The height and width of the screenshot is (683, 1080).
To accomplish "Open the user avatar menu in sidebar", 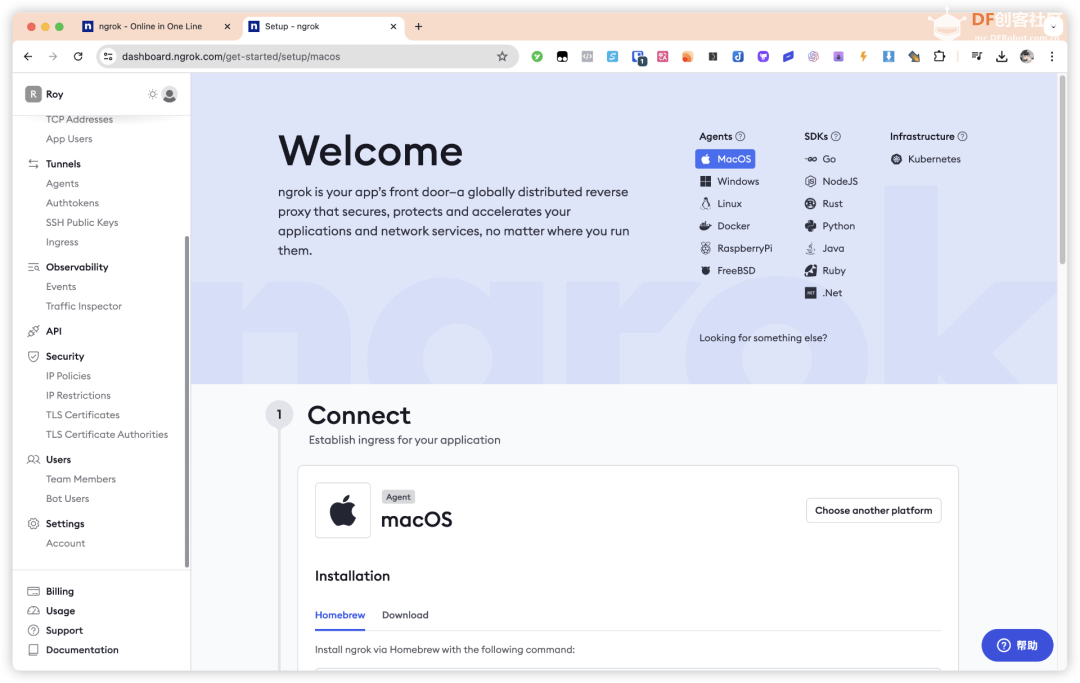I will [169, 94].
